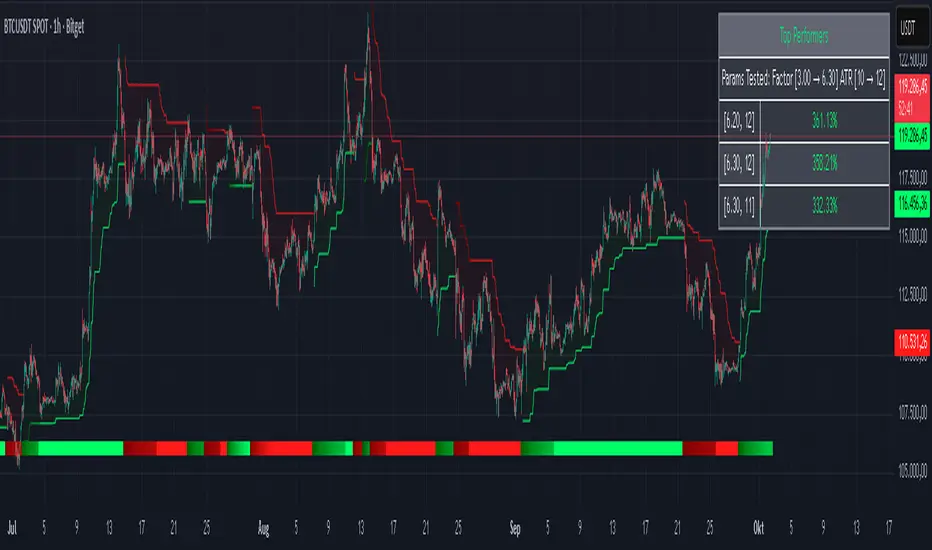Click the 117.500,00 price axis value
This screenshot has width=932, height=550.
click(x=912, y=177)
